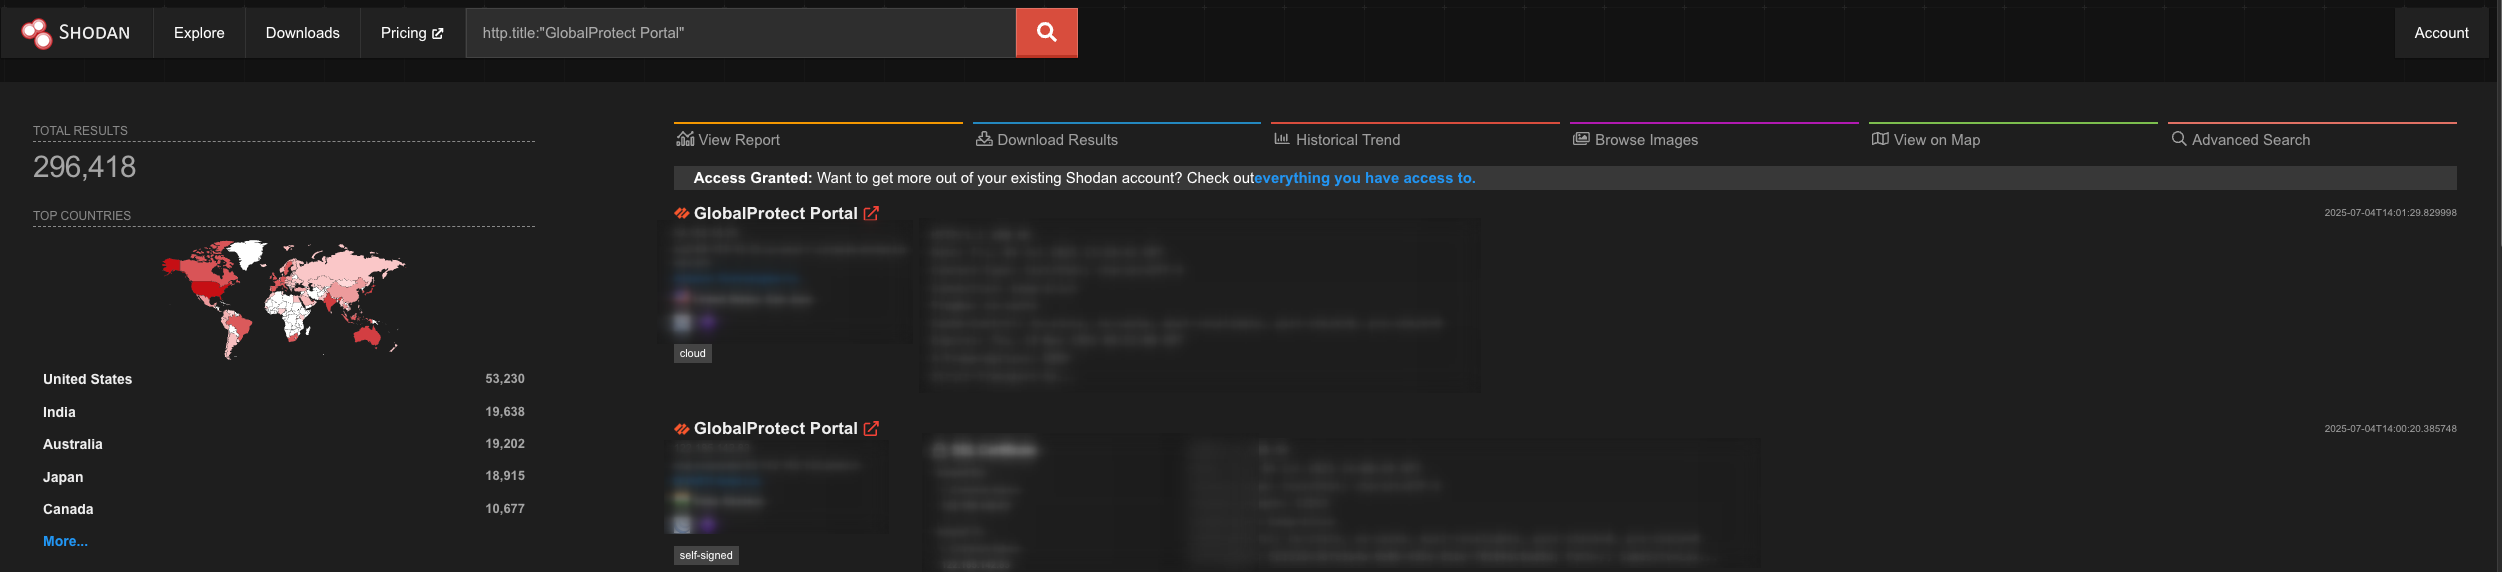This screenshot has height=572, width=2502.
Task: Click the India count 19,638
Action: [x=505, y=412]
